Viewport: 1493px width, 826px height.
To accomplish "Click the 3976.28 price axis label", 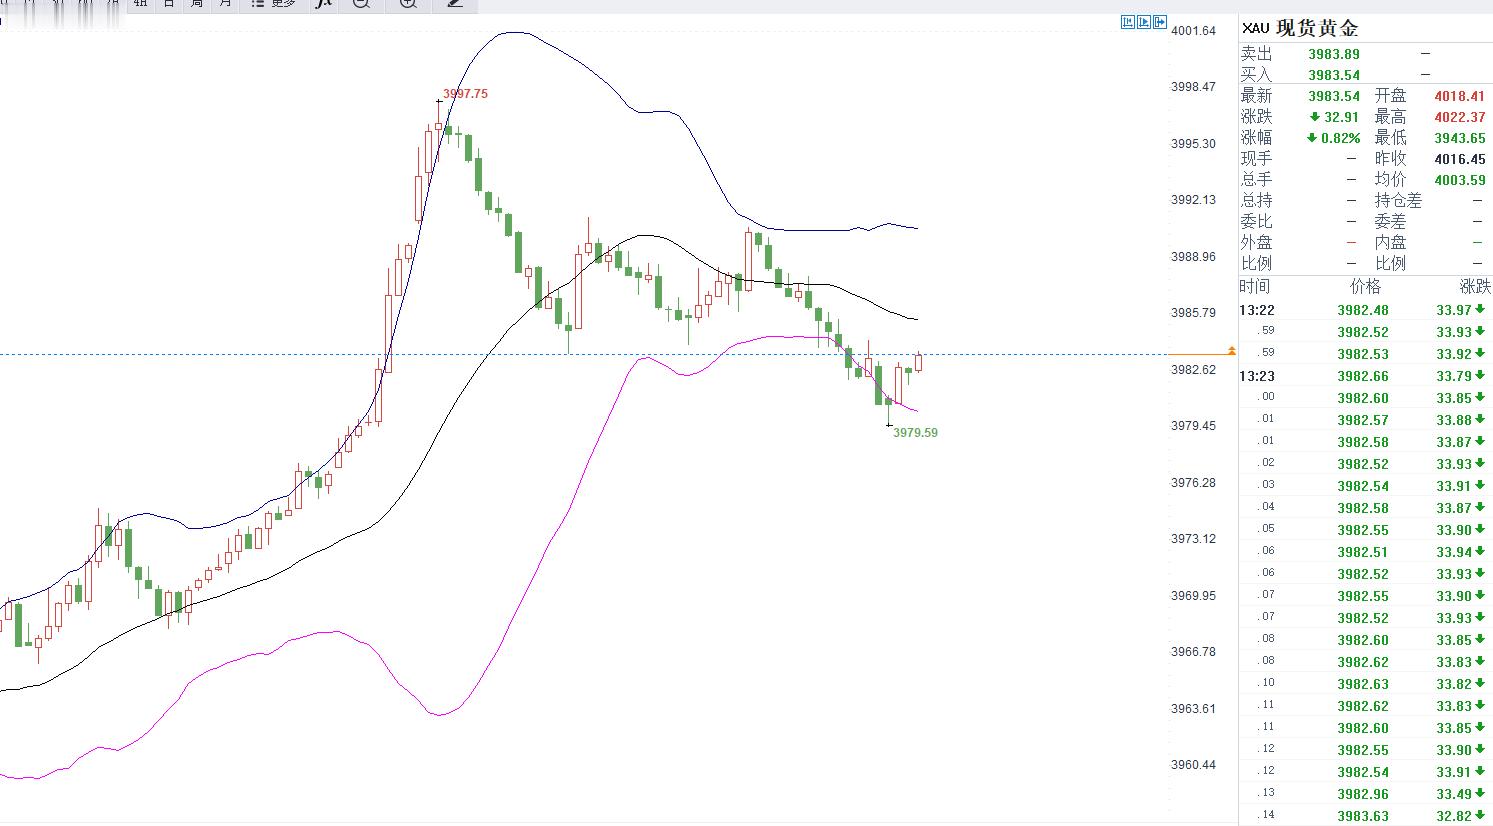I will point(1193,483).
